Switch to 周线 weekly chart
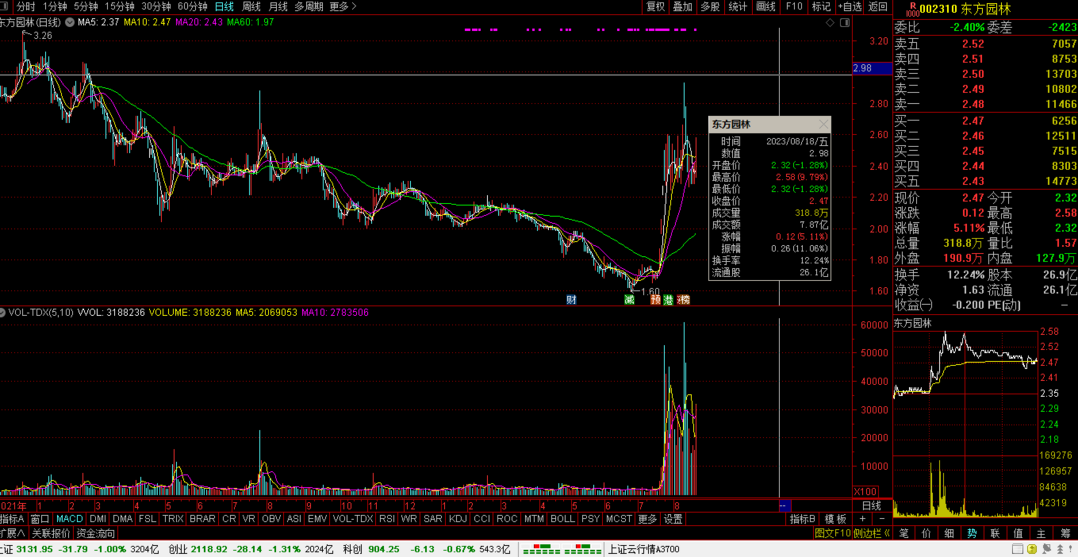This screenshot has height=557, width=1078. [251, 7]
